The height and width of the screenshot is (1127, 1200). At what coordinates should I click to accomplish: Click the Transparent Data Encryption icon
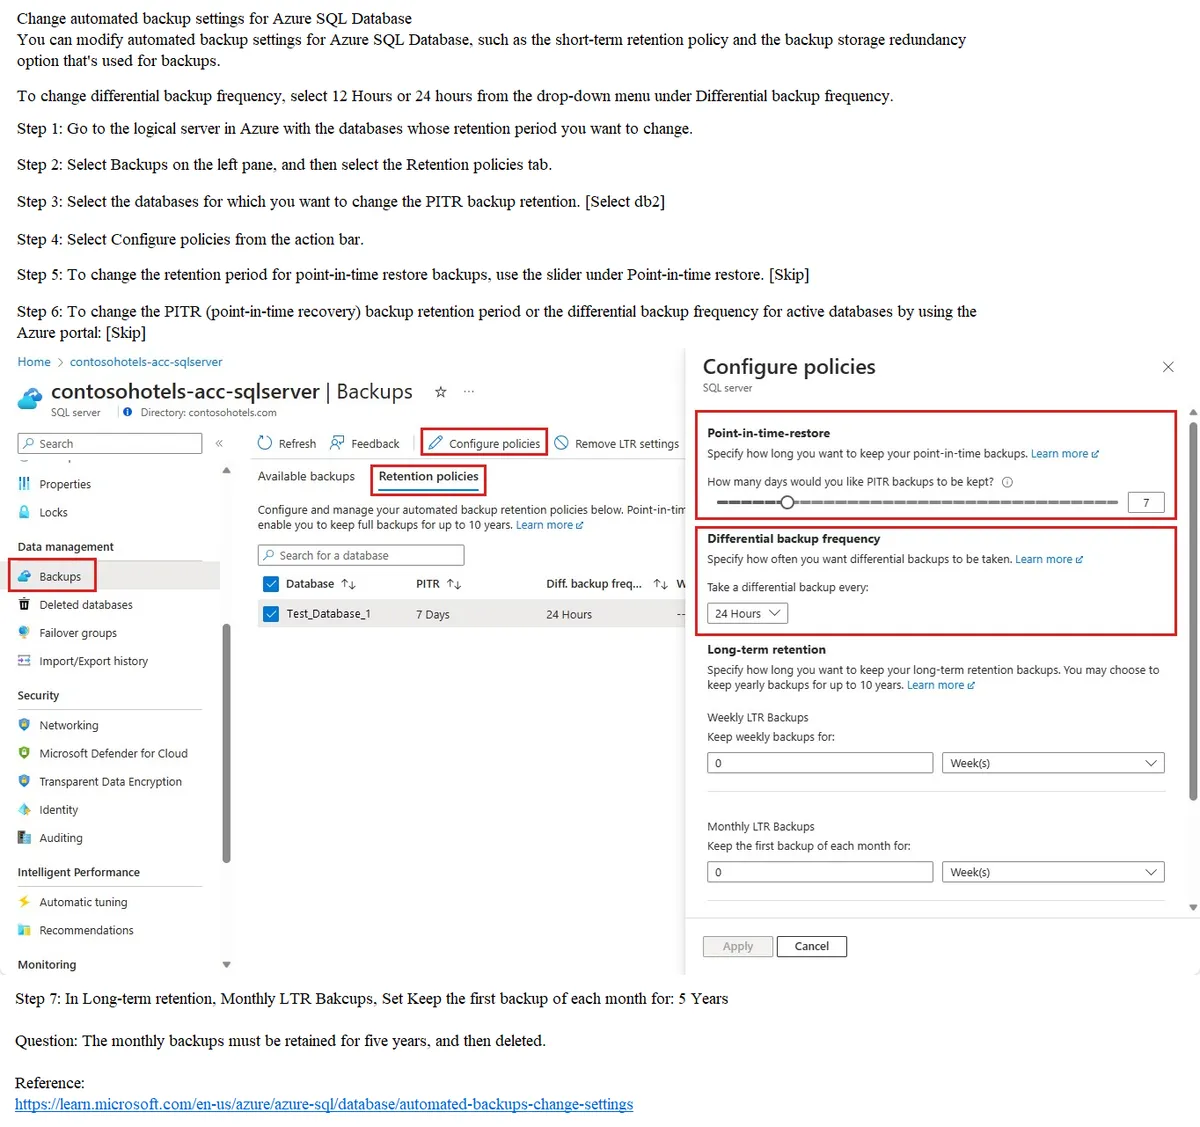click(24, 781)
